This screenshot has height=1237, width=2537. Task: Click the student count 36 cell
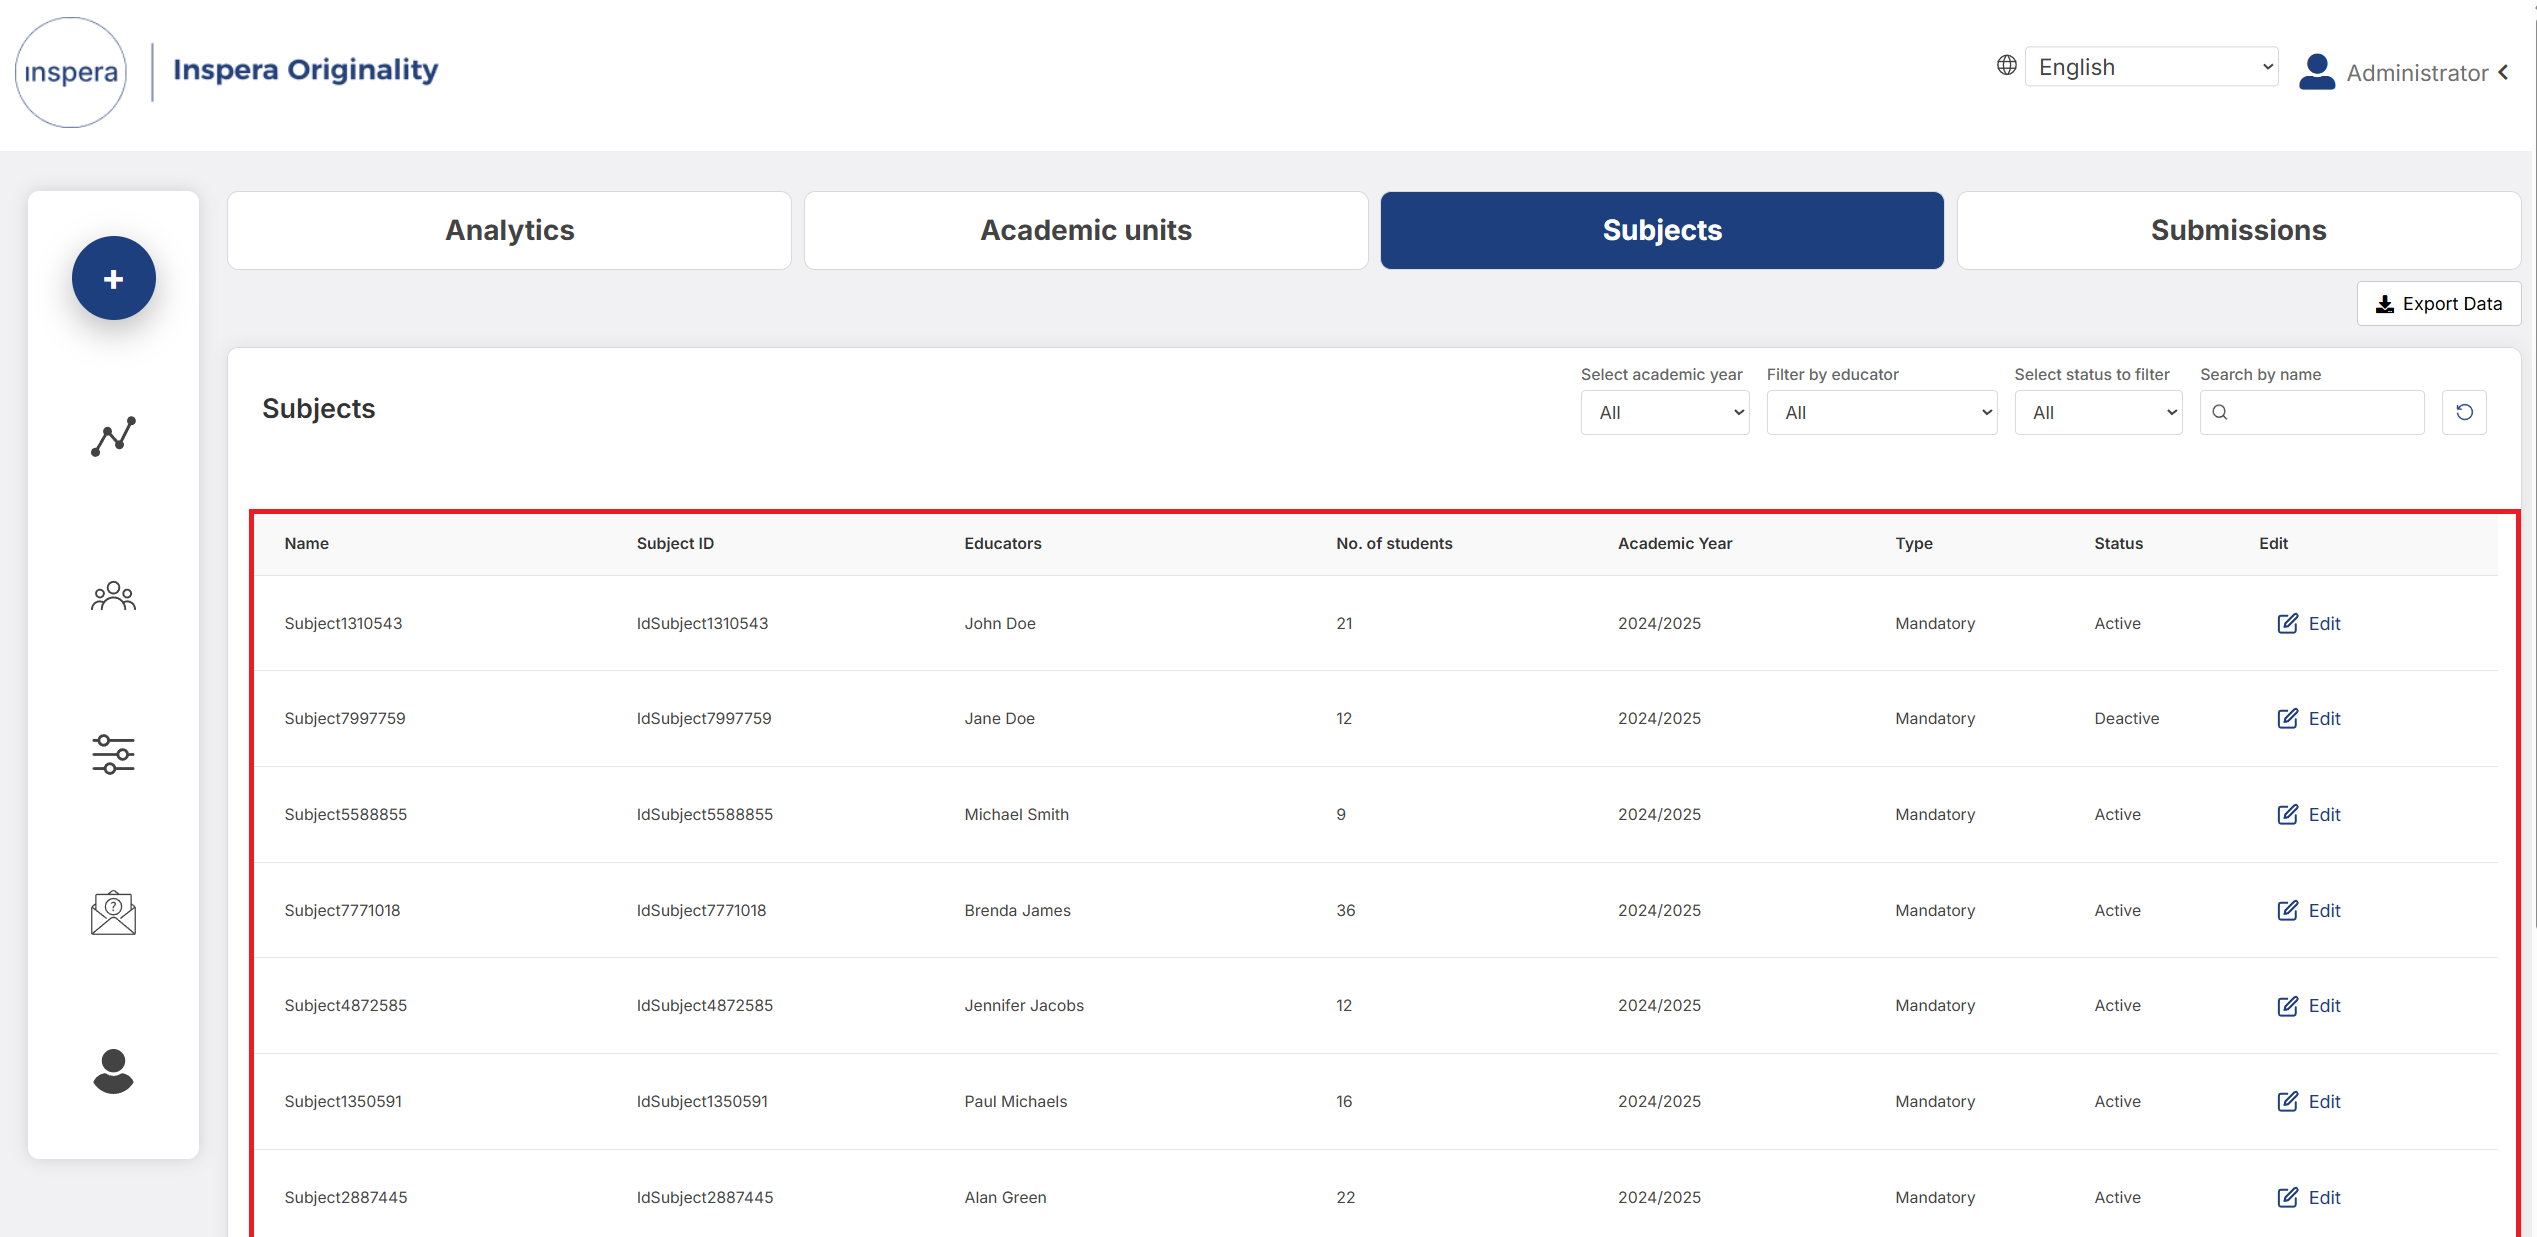1345,910
